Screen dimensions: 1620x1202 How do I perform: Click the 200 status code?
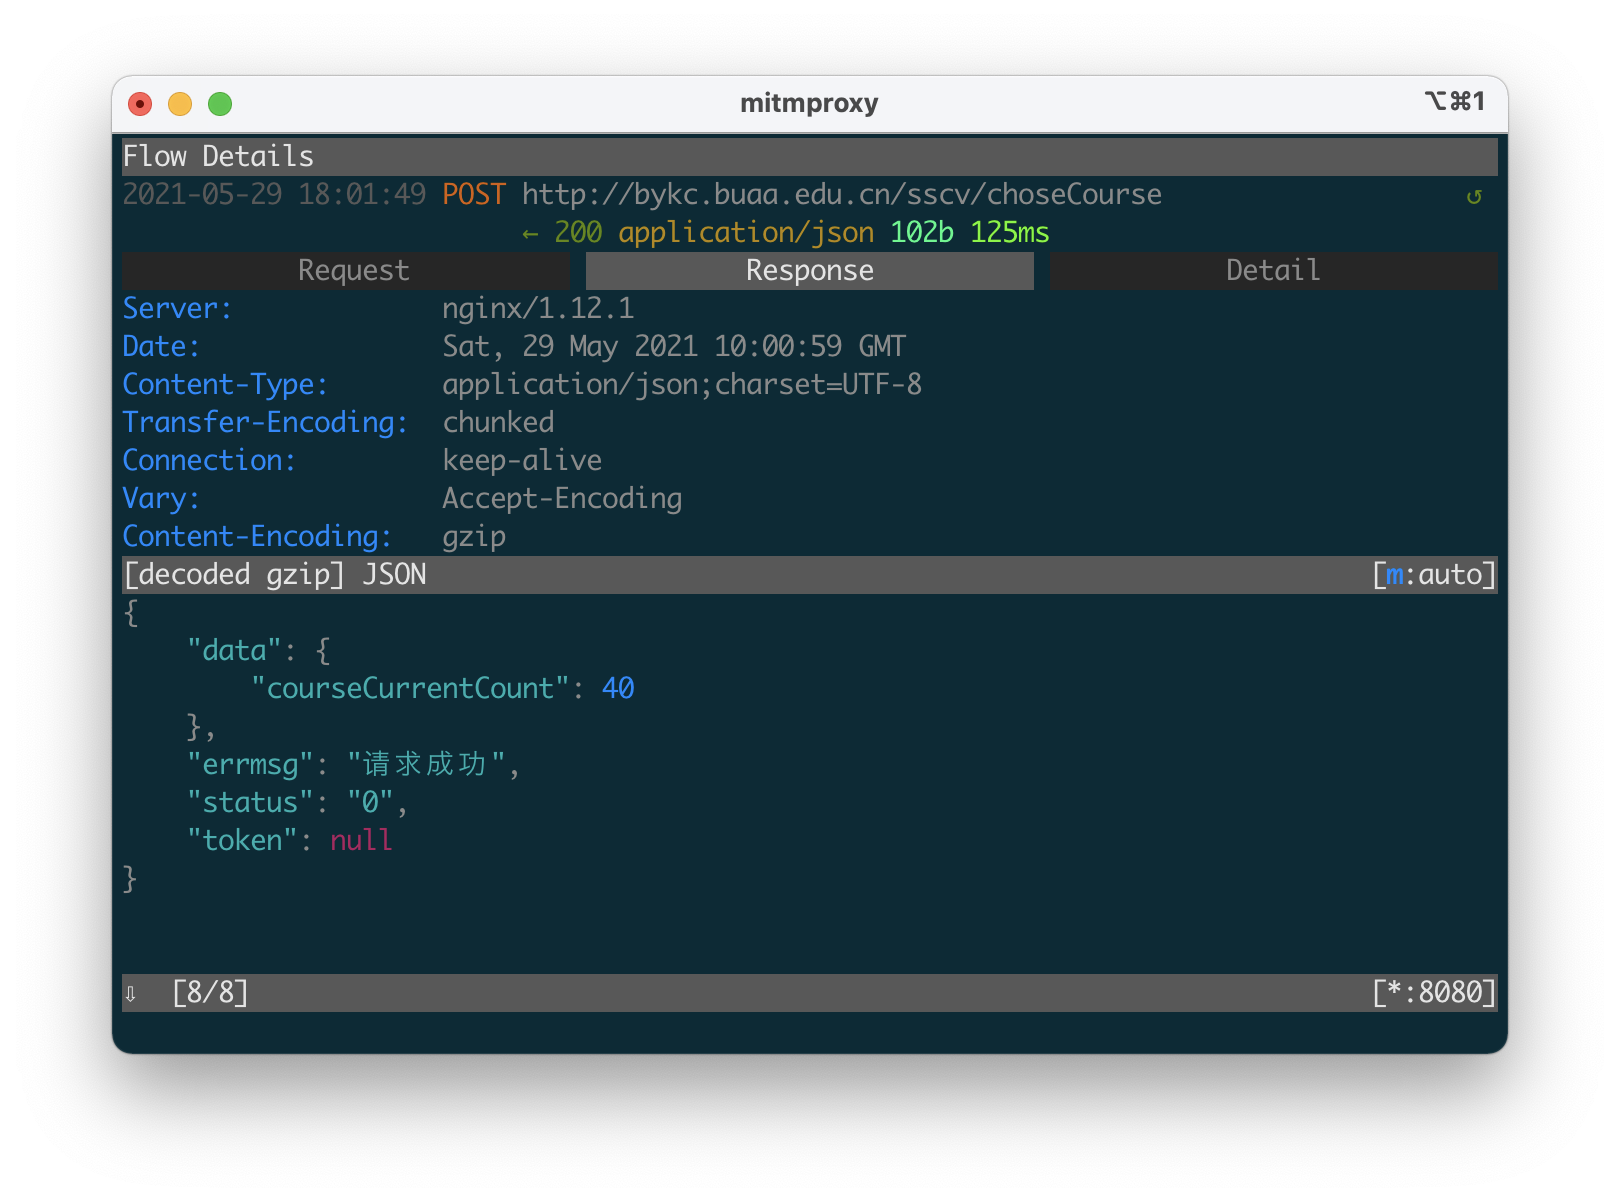578,233
